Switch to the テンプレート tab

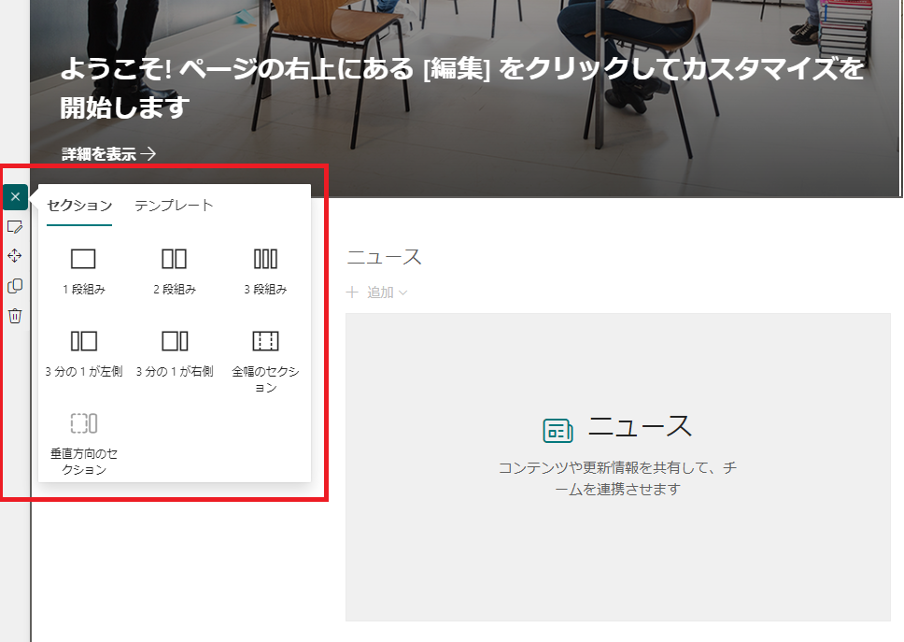point(174,206)
